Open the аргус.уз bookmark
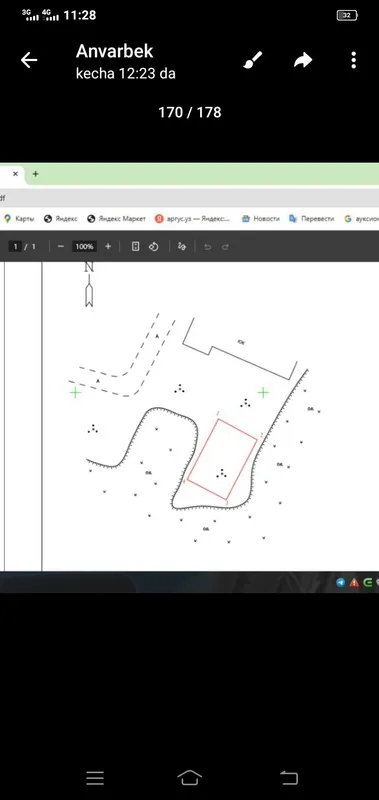Image resolution: width=379 pixels, height=800 pixels. coord(193,218)
